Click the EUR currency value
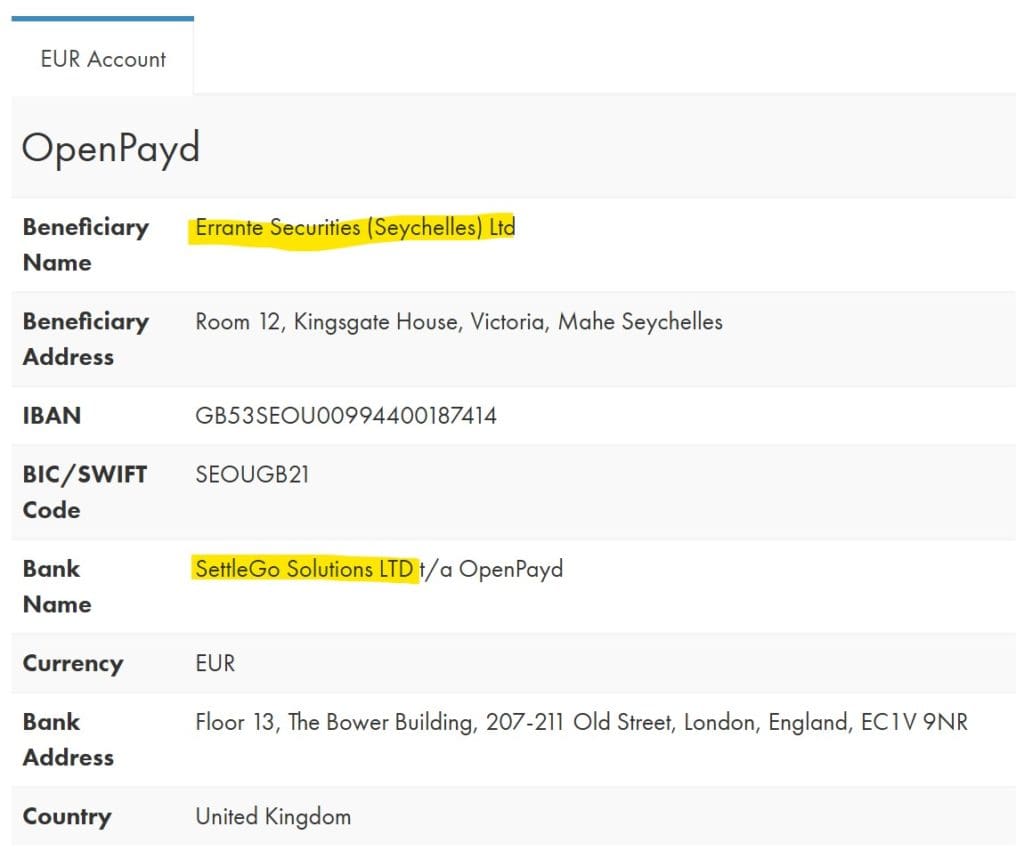The image size is (1024, 867). pos(215,664)
